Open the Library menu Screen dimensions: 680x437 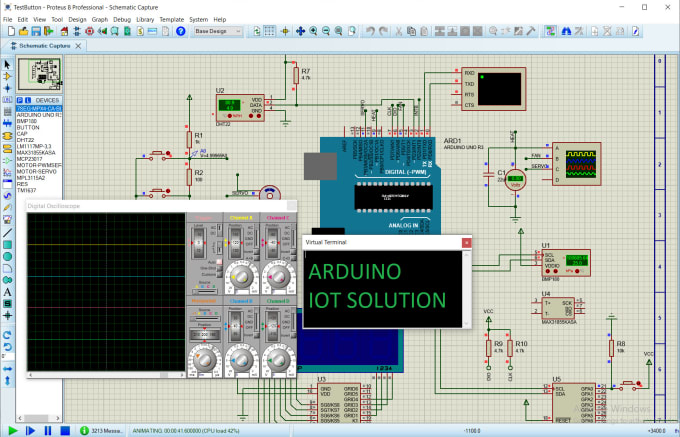tap(145, 20)
